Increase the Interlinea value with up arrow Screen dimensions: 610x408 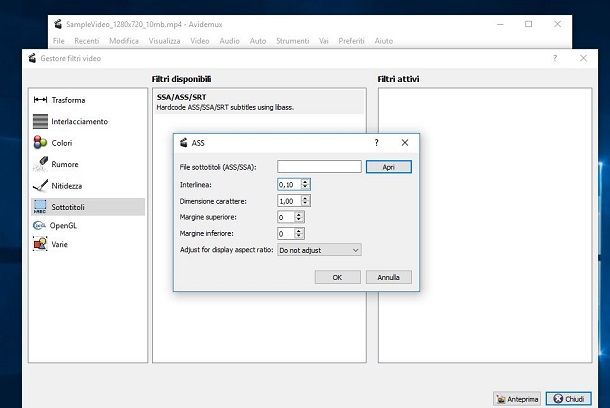[x=305, y=182]
